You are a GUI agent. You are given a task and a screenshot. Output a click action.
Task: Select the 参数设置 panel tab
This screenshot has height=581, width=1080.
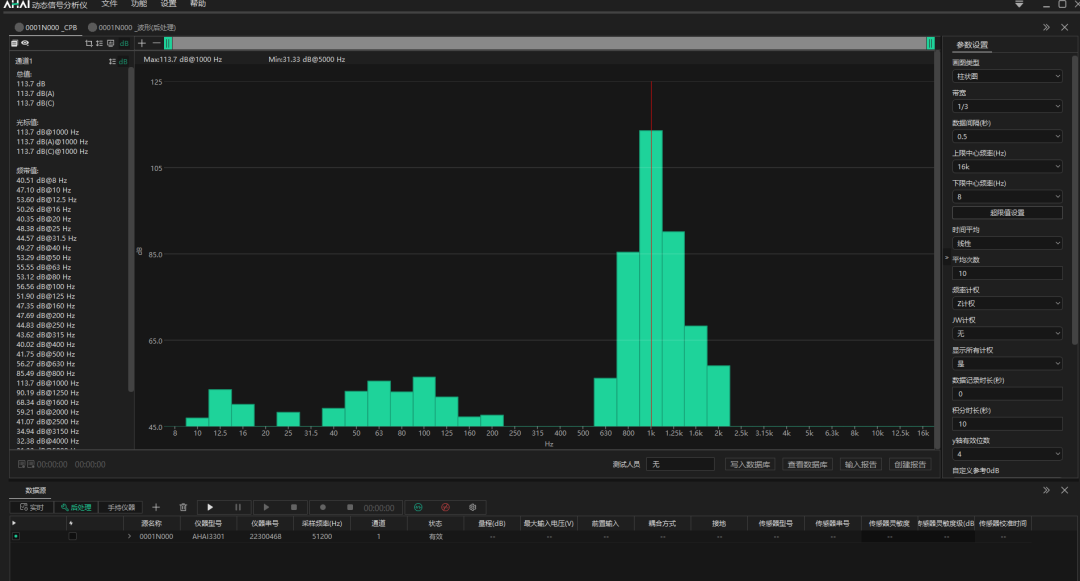[x=972, y=45]
